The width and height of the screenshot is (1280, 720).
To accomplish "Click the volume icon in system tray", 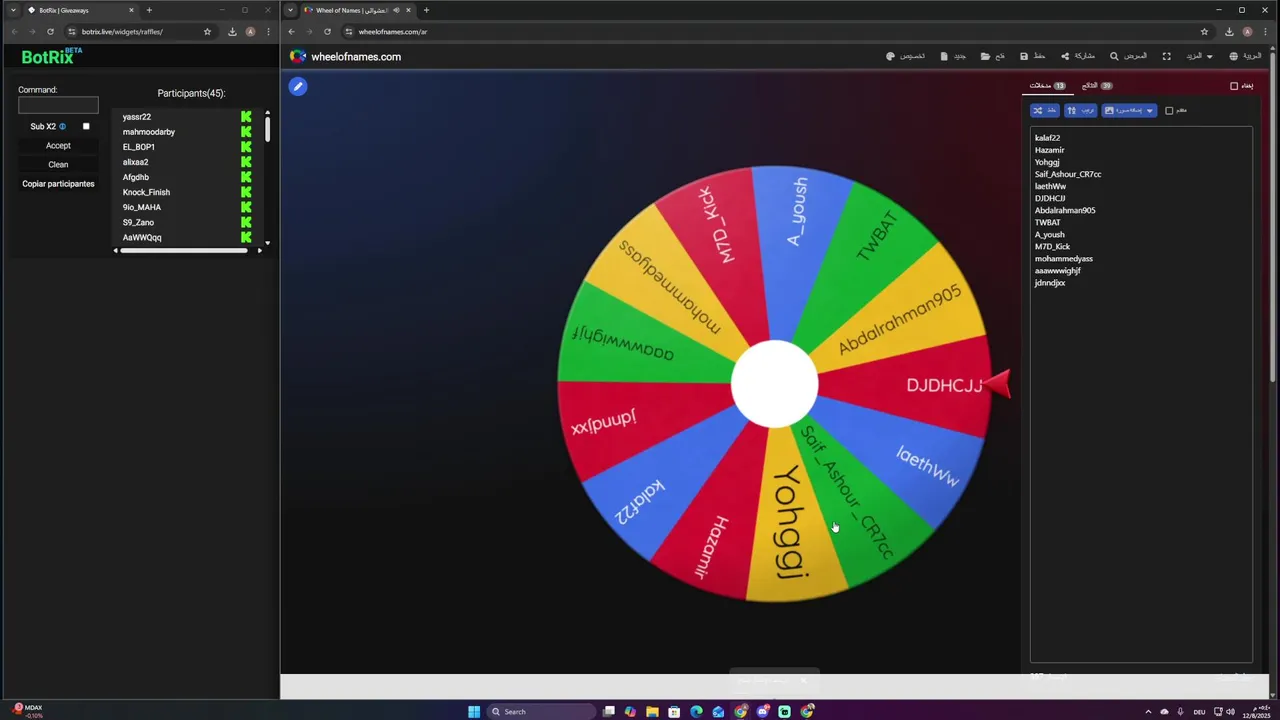I will tap(1230, 712).
